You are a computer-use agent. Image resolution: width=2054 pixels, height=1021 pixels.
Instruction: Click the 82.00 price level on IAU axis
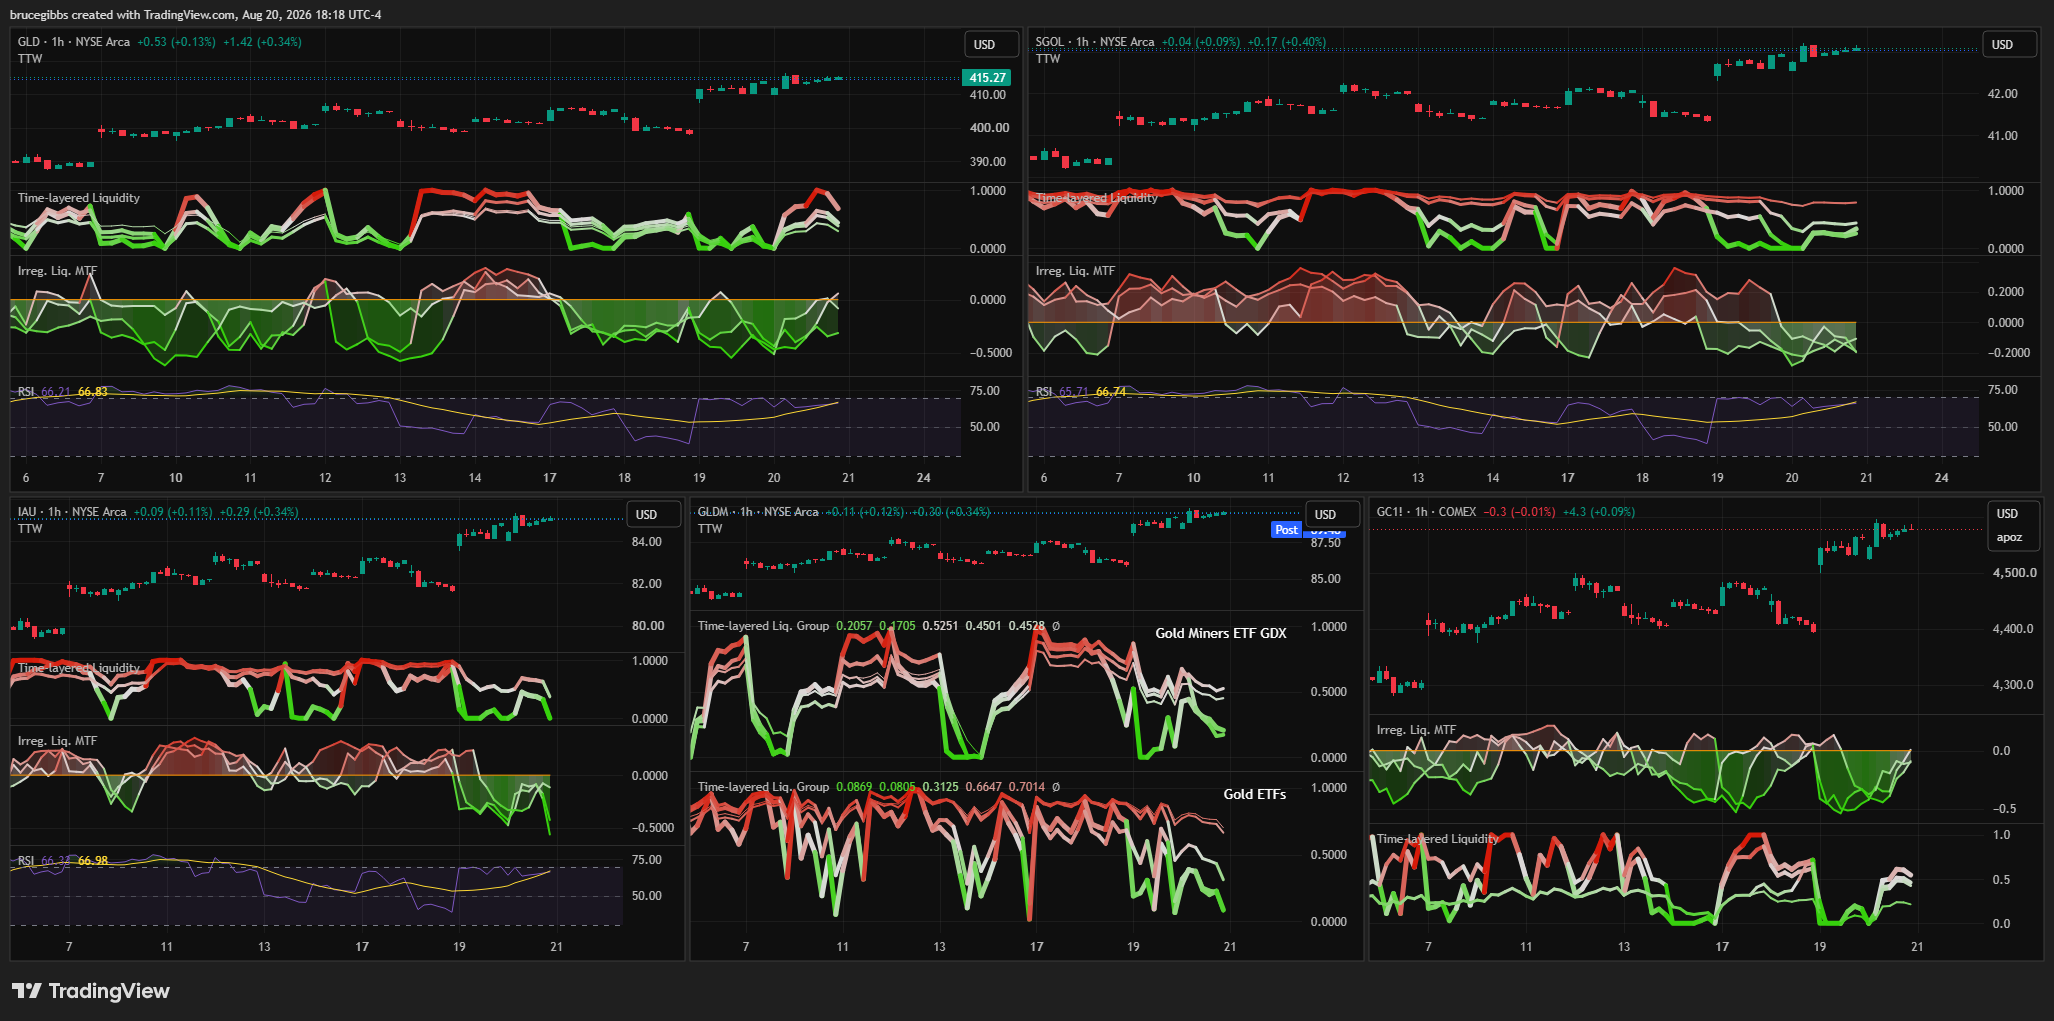pos(647,584)
